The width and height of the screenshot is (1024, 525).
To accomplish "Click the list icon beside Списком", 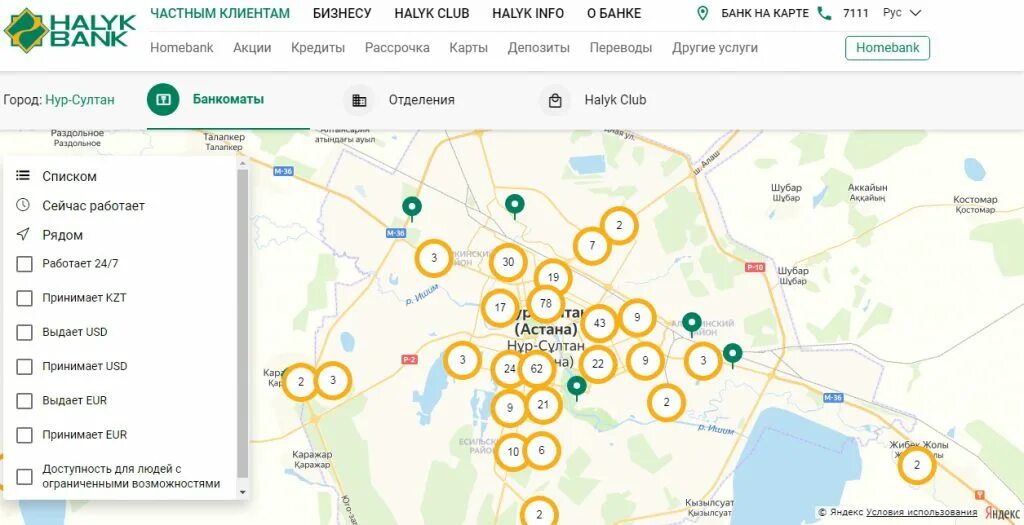I will pyautogui.click(x=24, y=176).
